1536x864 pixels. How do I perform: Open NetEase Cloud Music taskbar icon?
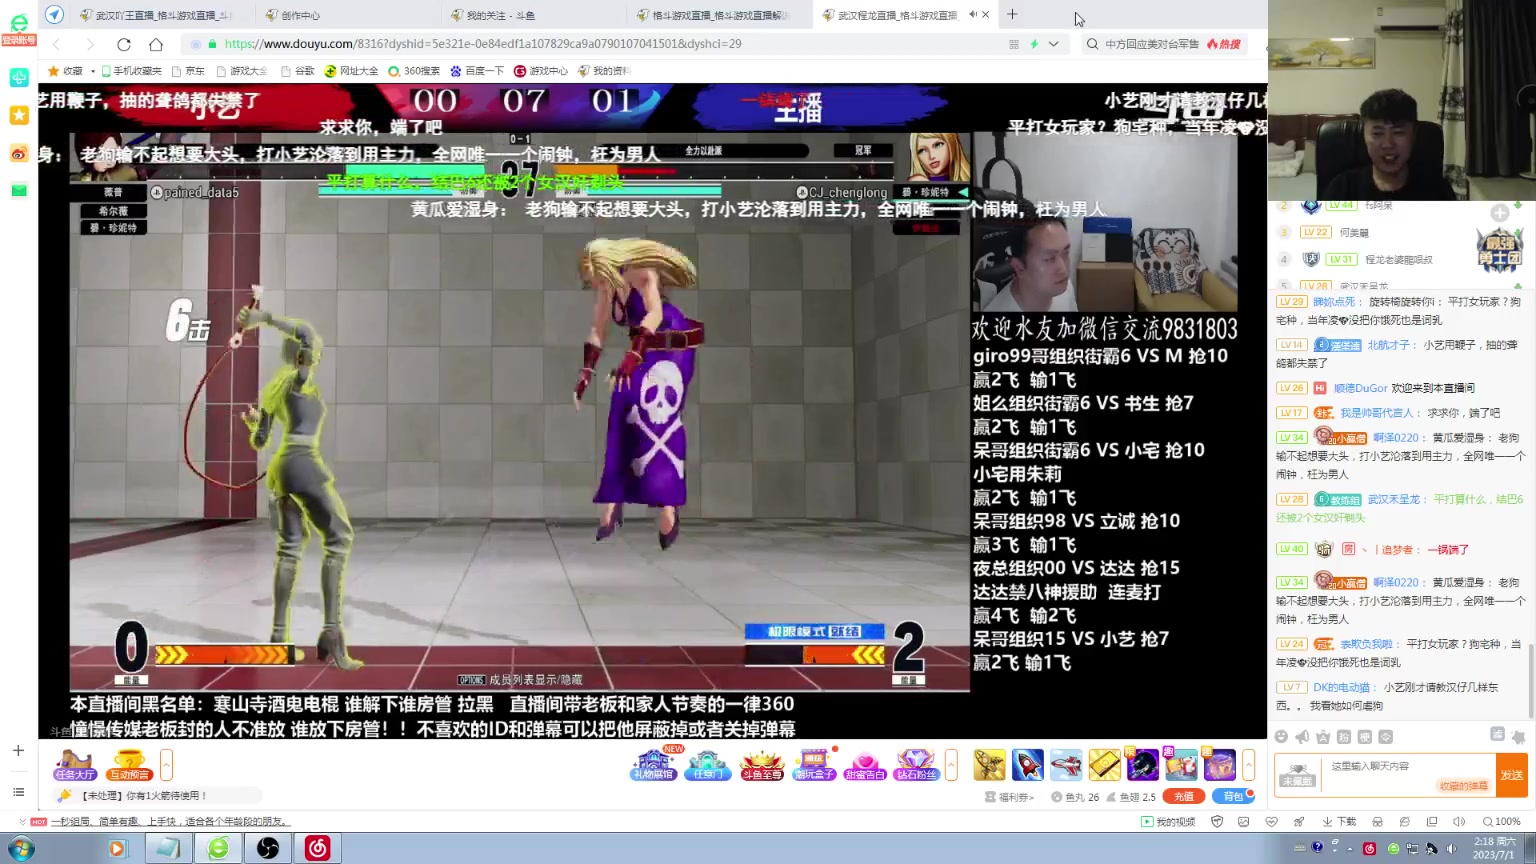click(317, 849)
